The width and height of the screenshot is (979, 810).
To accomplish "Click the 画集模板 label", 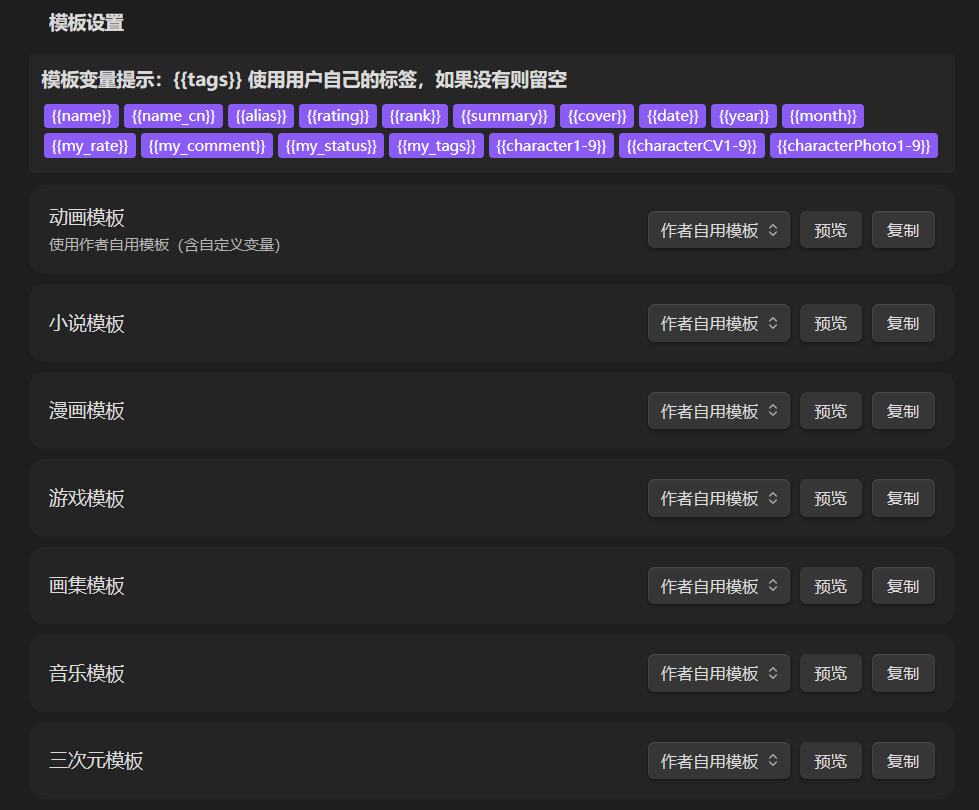I will coord(87,586).
